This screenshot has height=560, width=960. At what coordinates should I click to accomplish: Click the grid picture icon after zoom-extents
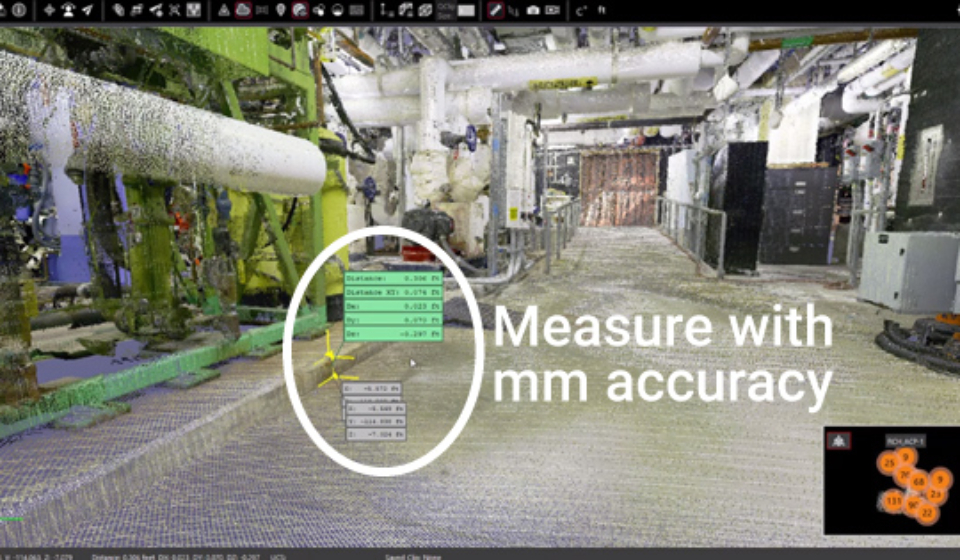tap(193, 10)
